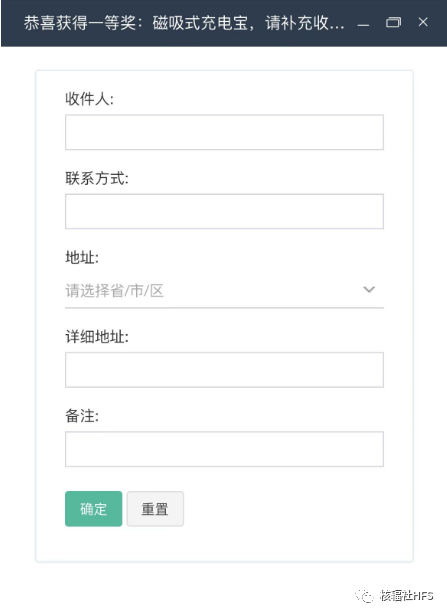The image size is (447, 615).
Task: Expand the address chevron arrow
Action: click(x=369, y=289)
